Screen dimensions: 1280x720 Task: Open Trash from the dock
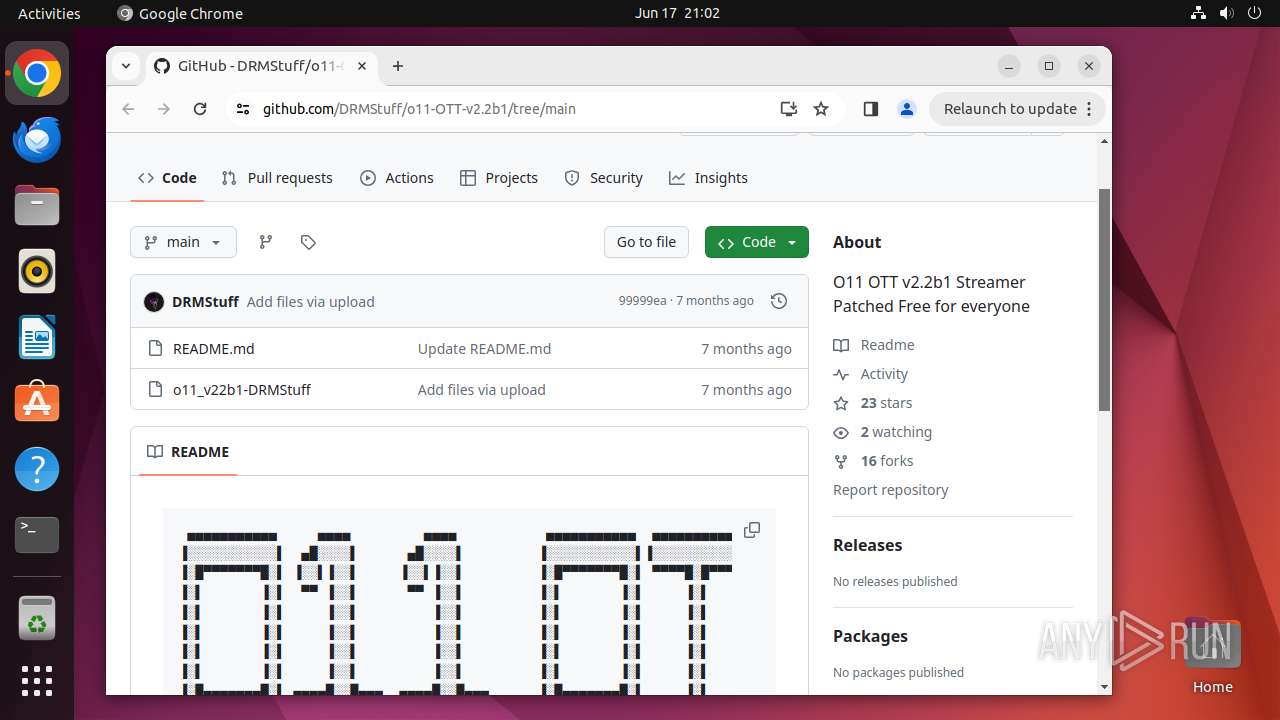click(x=37, y=618)
